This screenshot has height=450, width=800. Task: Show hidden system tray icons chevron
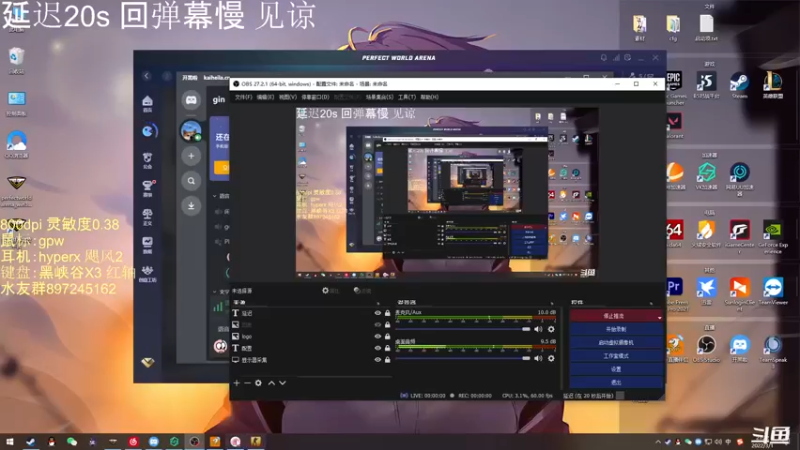[x=658, y=442]
